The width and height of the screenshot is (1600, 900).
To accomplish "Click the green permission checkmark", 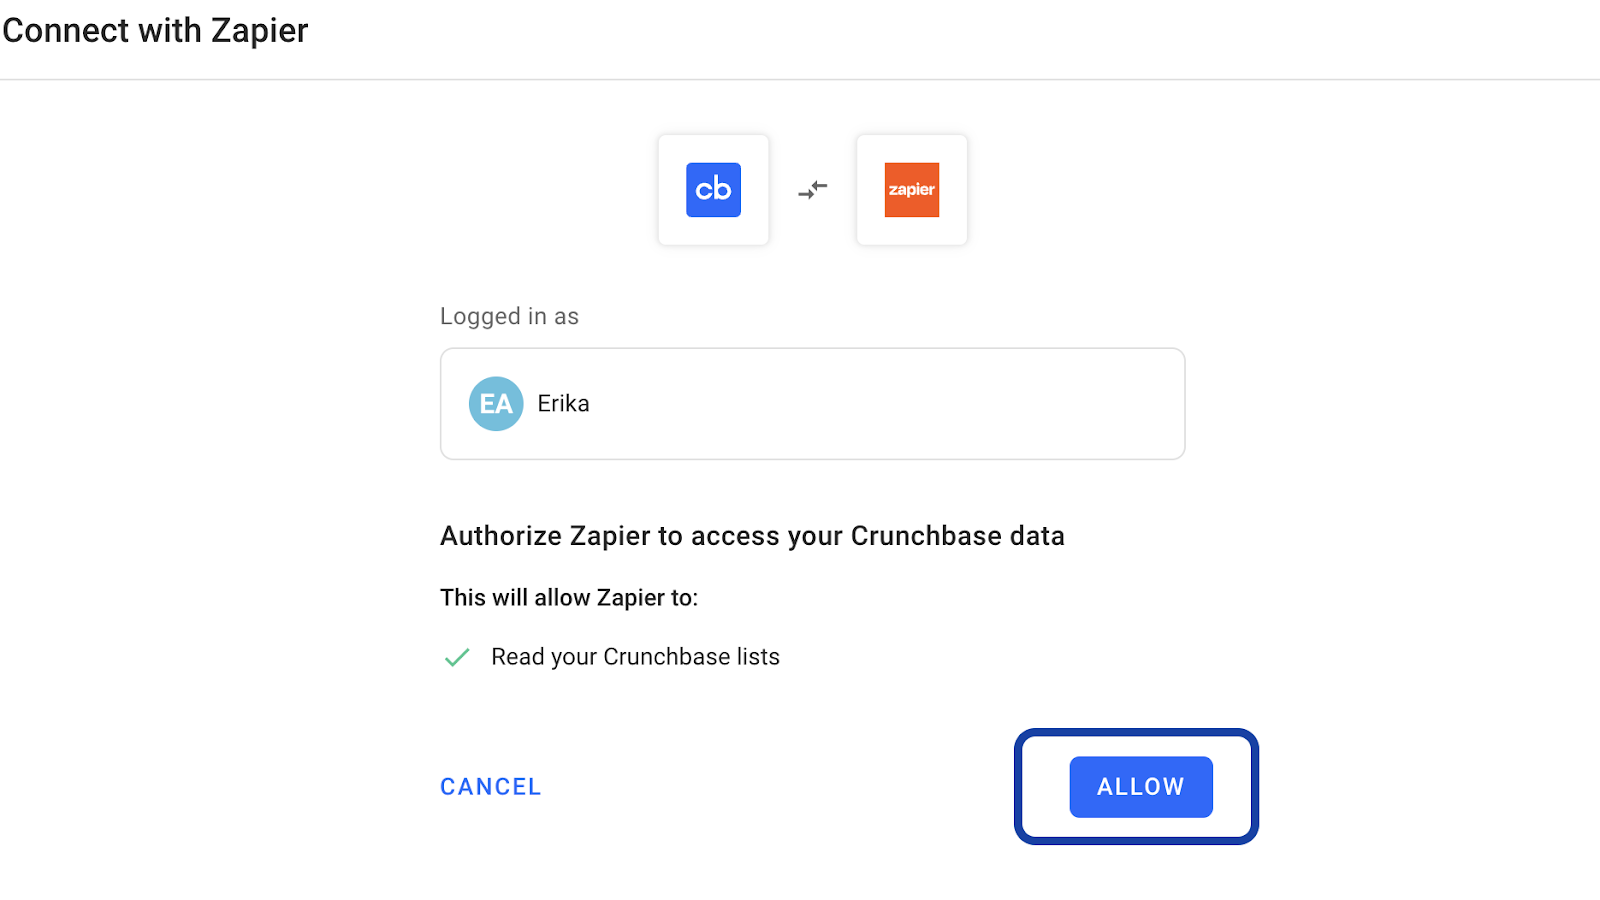I will point(457,657).
